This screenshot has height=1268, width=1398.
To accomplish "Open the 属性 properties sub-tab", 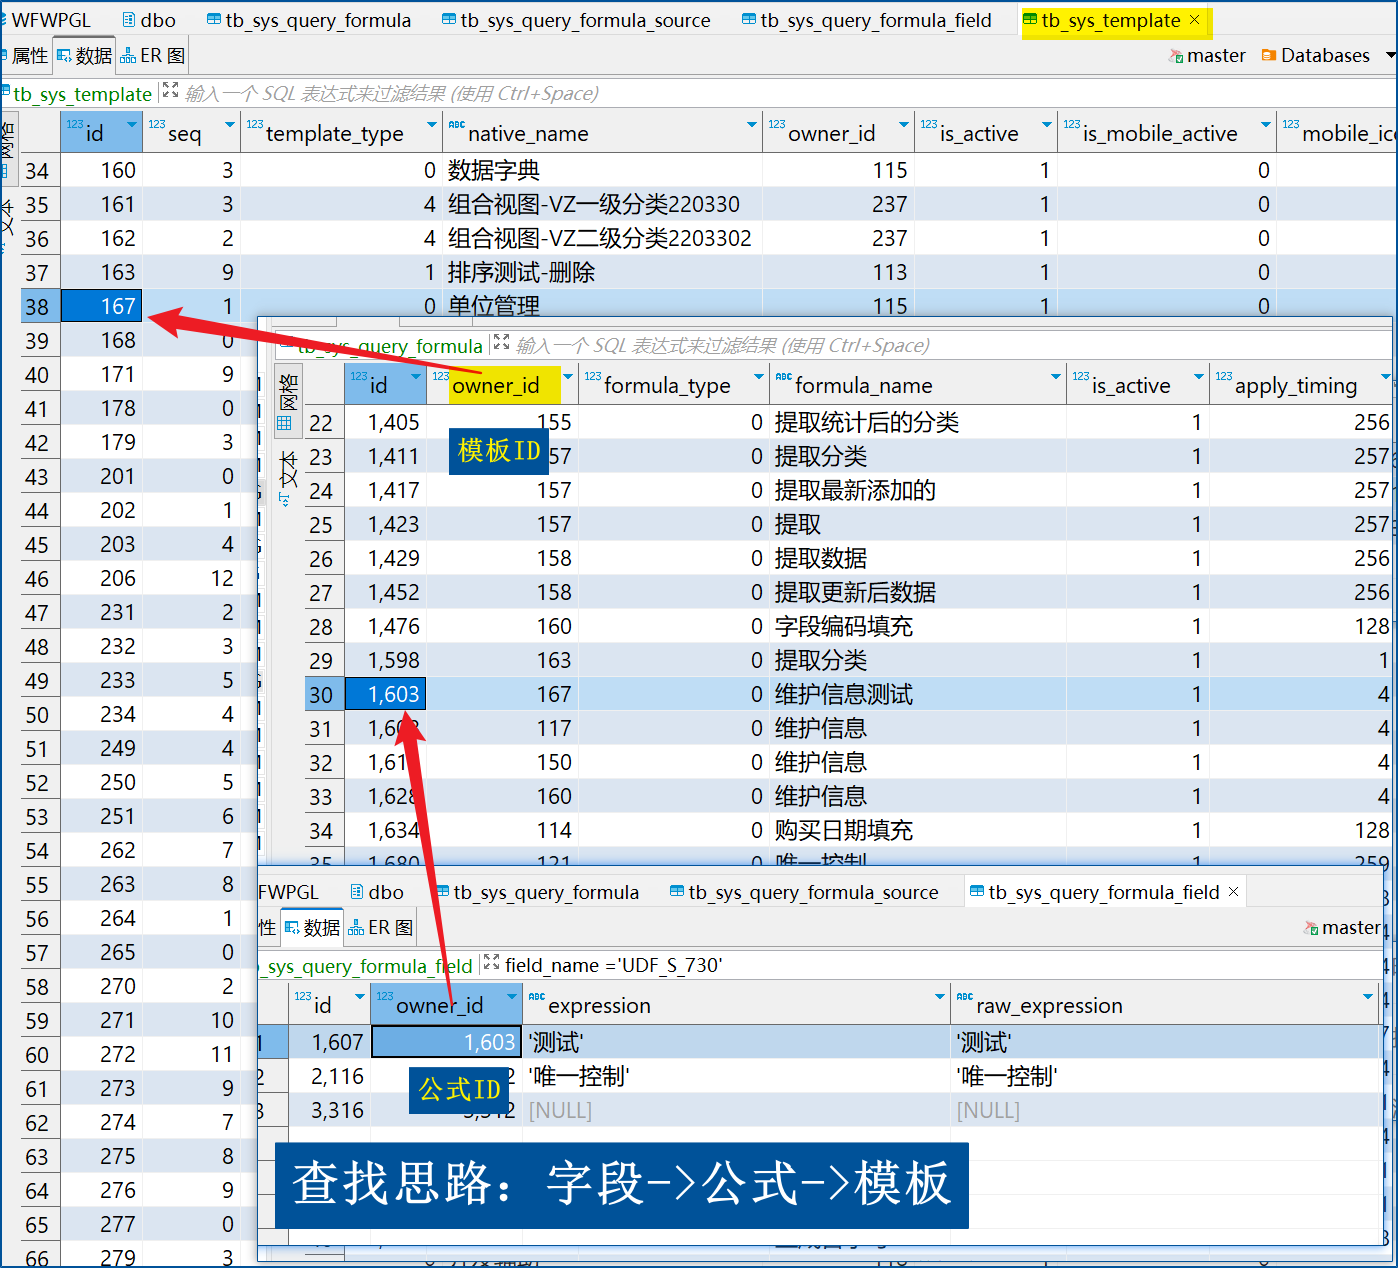I will (x=27, y=56).
